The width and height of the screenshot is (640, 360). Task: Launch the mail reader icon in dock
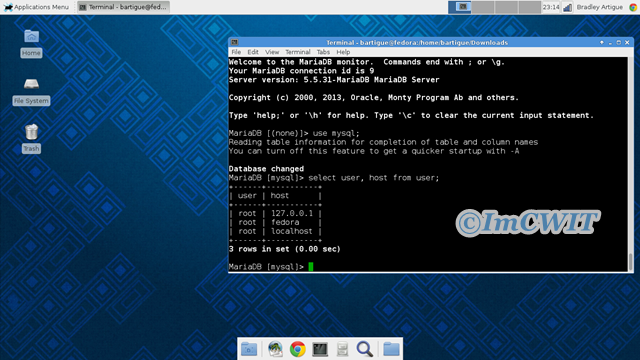pos(276,349)
